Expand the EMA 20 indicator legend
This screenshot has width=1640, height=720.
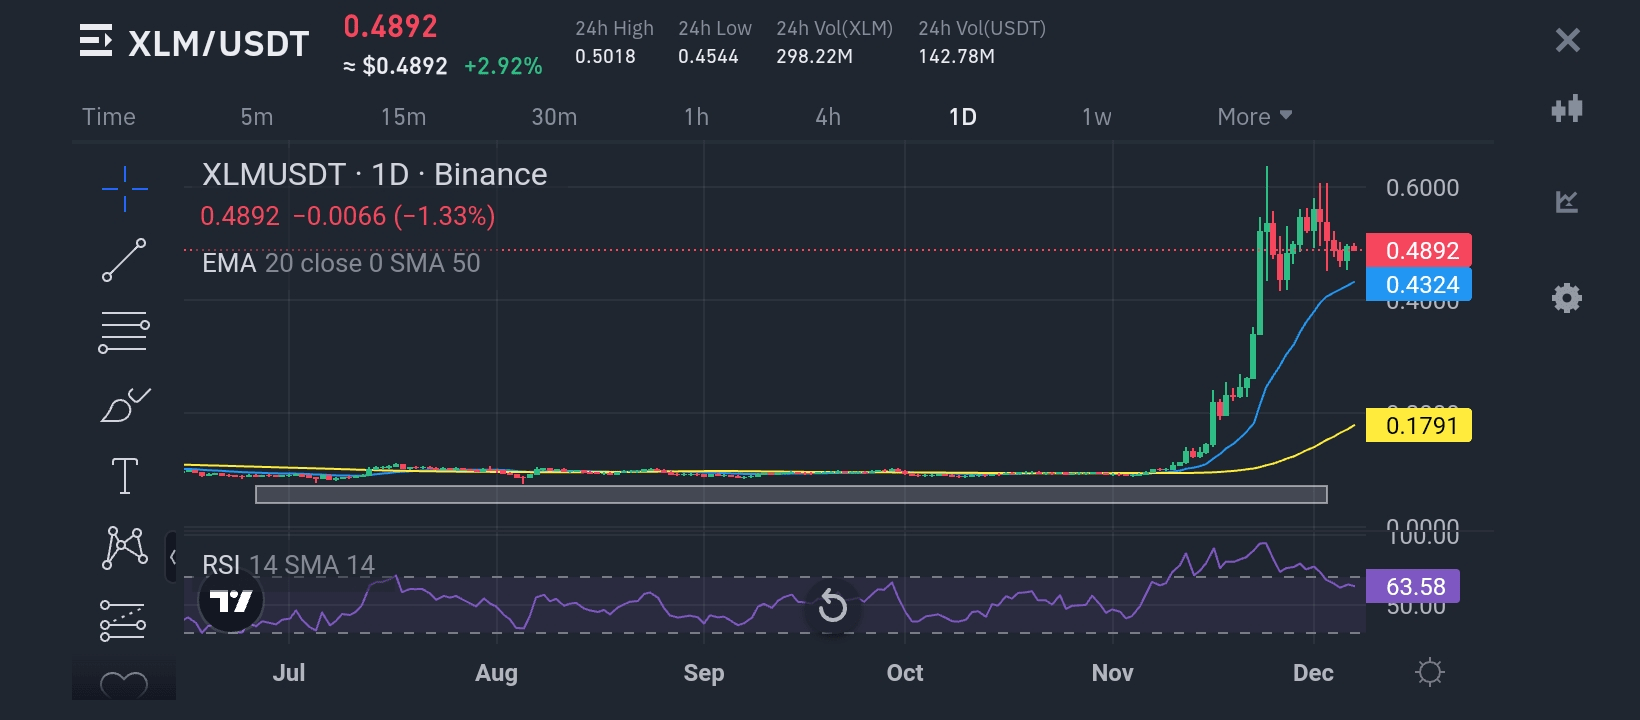(x=340, y=263)
